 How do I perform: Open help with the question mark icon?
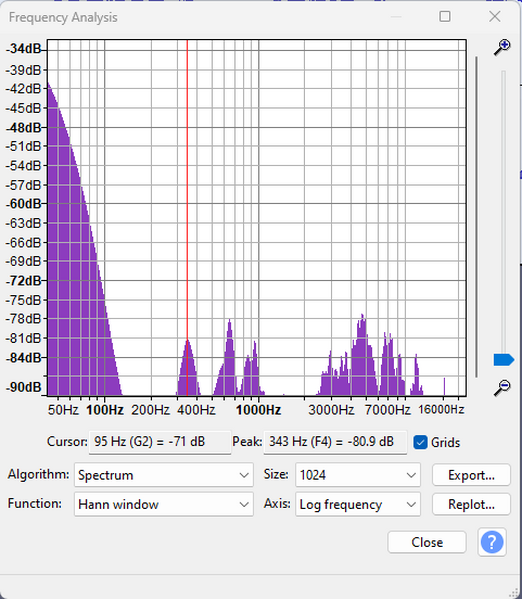pyautogui.click(x=492, y=542)
